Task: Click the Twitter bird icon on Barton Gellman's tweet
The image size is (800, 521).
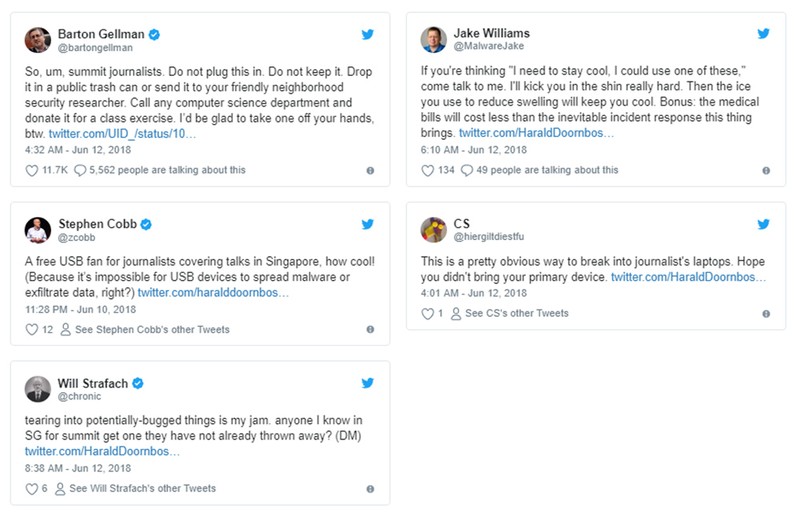Action: pos(368,34)
